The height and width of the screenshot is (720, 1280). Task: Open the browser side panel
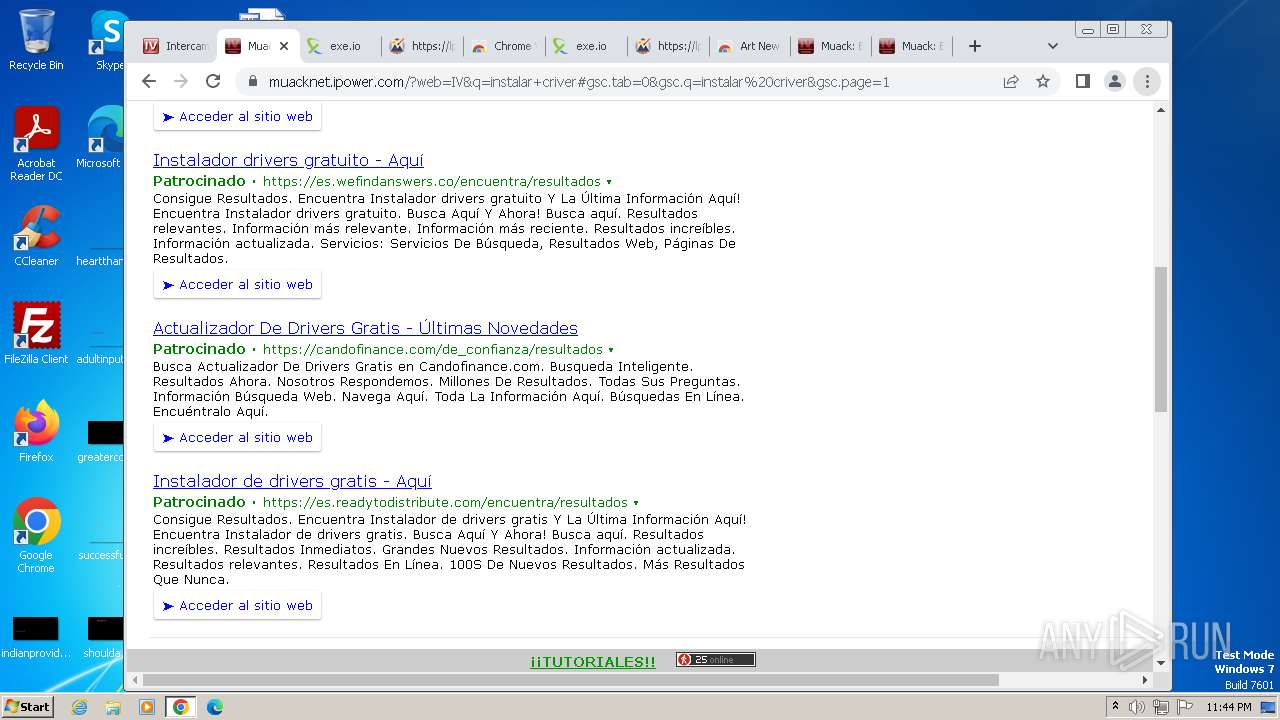tap(1082, 82)
